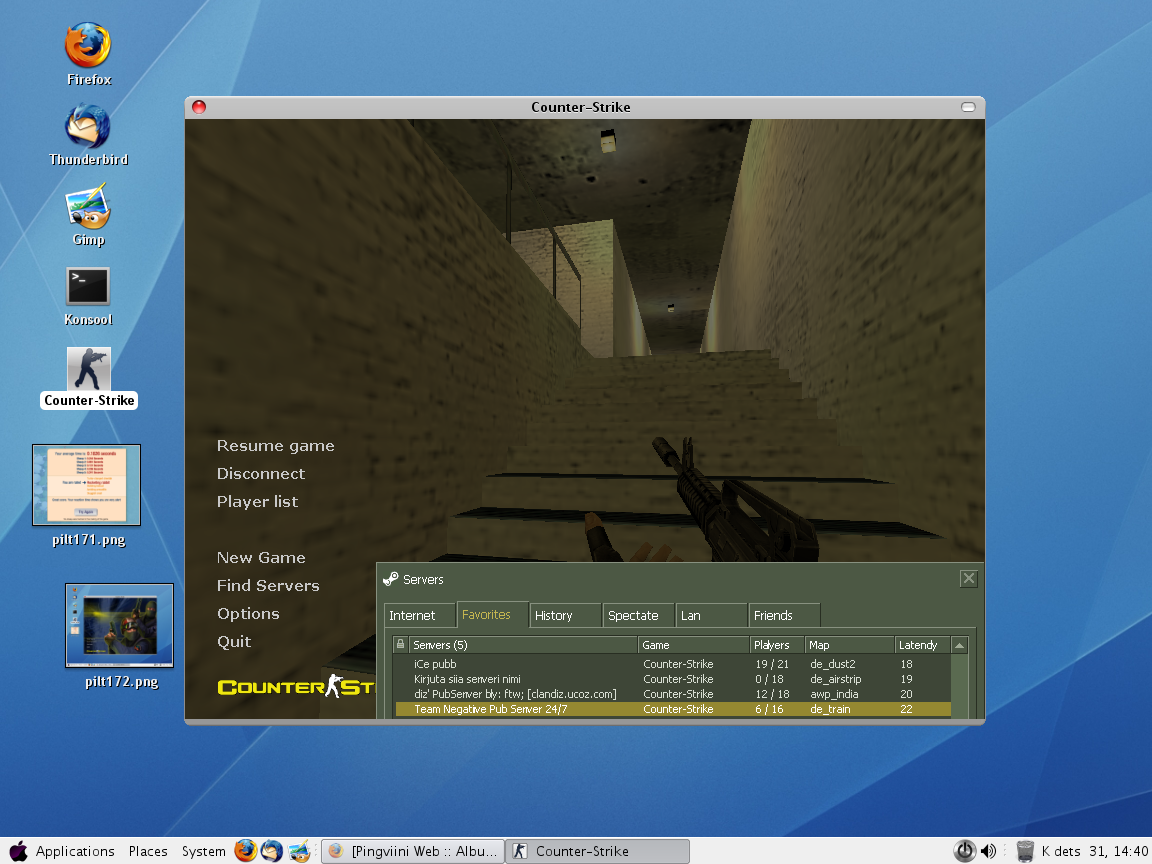Open the Applications menu
This screenshot has width=1152, height=864.
(75, 851)
